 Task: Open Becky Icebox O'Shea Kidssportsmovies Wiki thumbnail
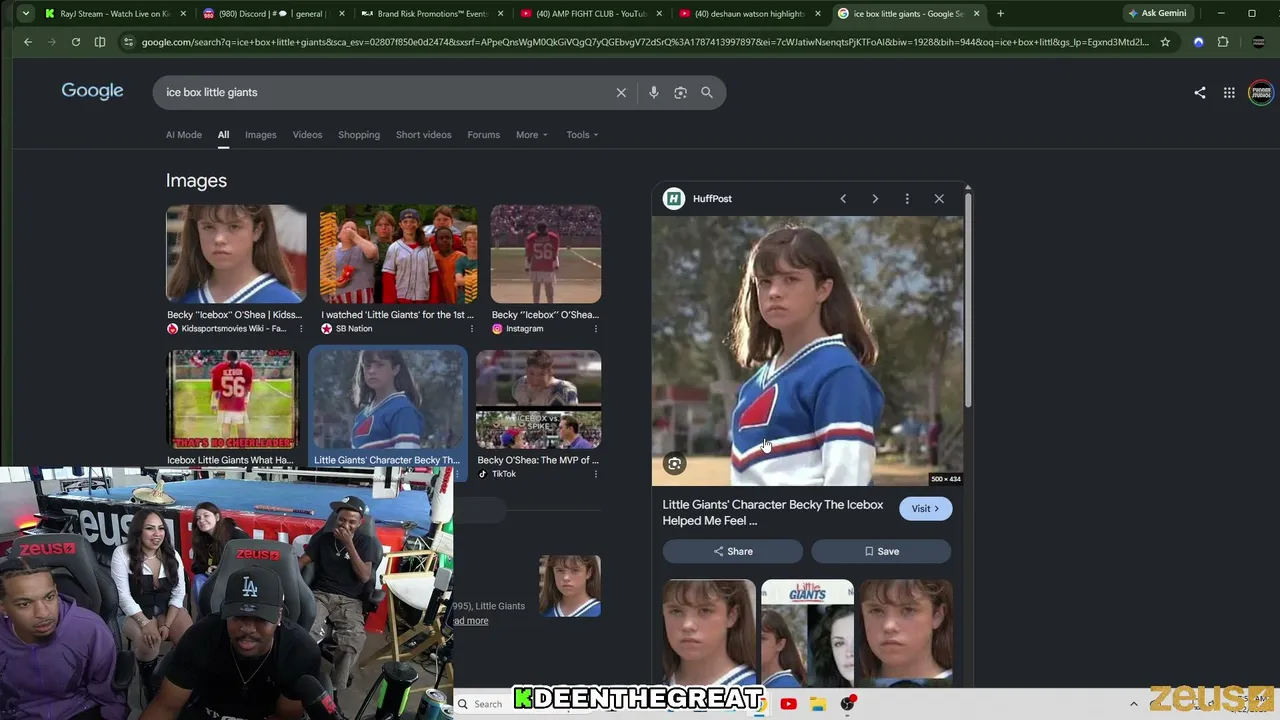coord(236,254)
